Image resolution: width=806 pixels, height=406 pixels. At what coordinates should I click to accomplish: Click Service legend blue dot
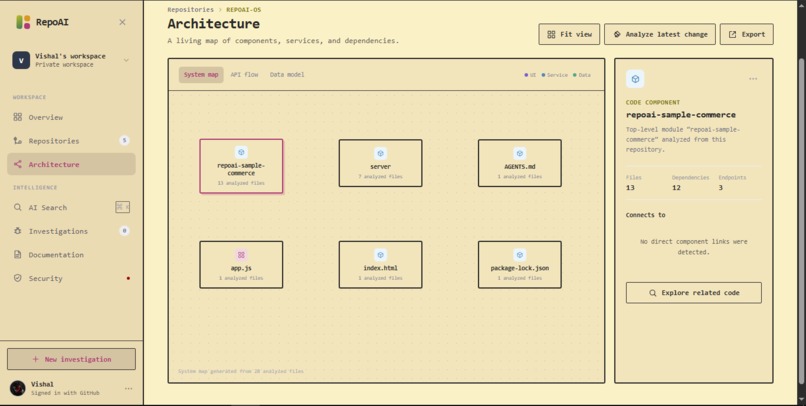[x=543, y=75]
